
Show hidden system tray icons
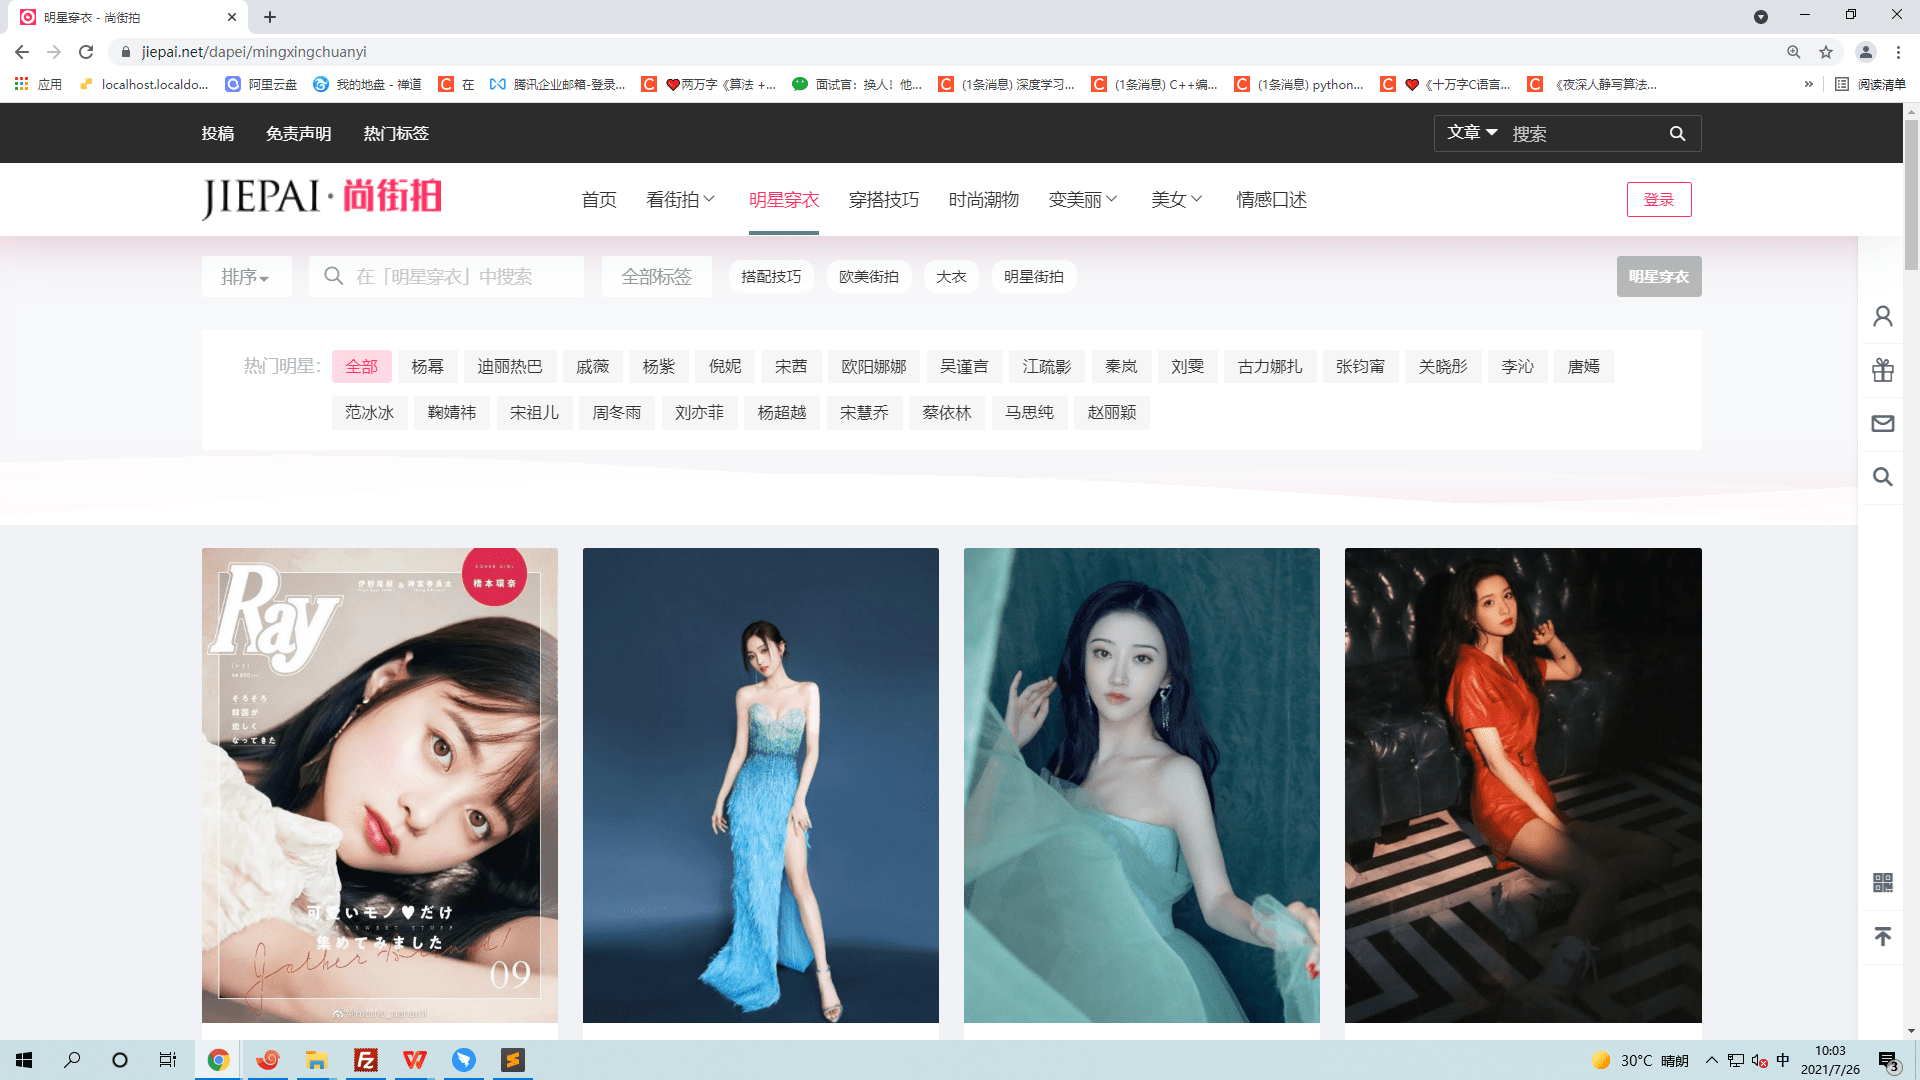(x=1712, y=1060)
